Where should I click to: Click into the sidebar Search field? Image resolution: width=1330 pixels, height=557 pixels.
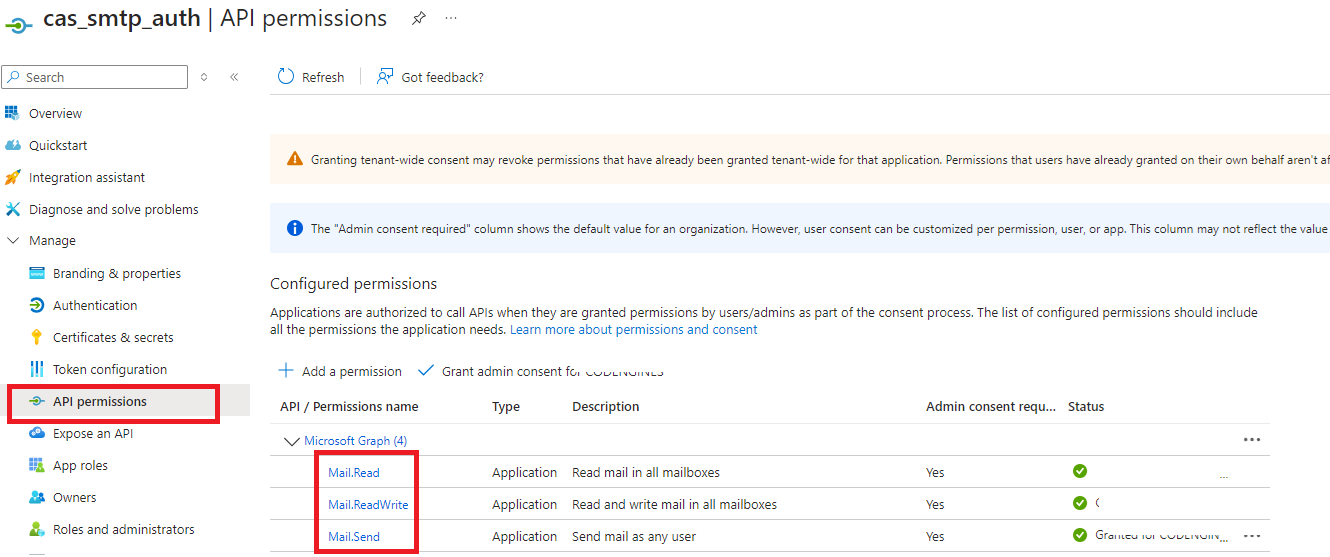[95, 77]
